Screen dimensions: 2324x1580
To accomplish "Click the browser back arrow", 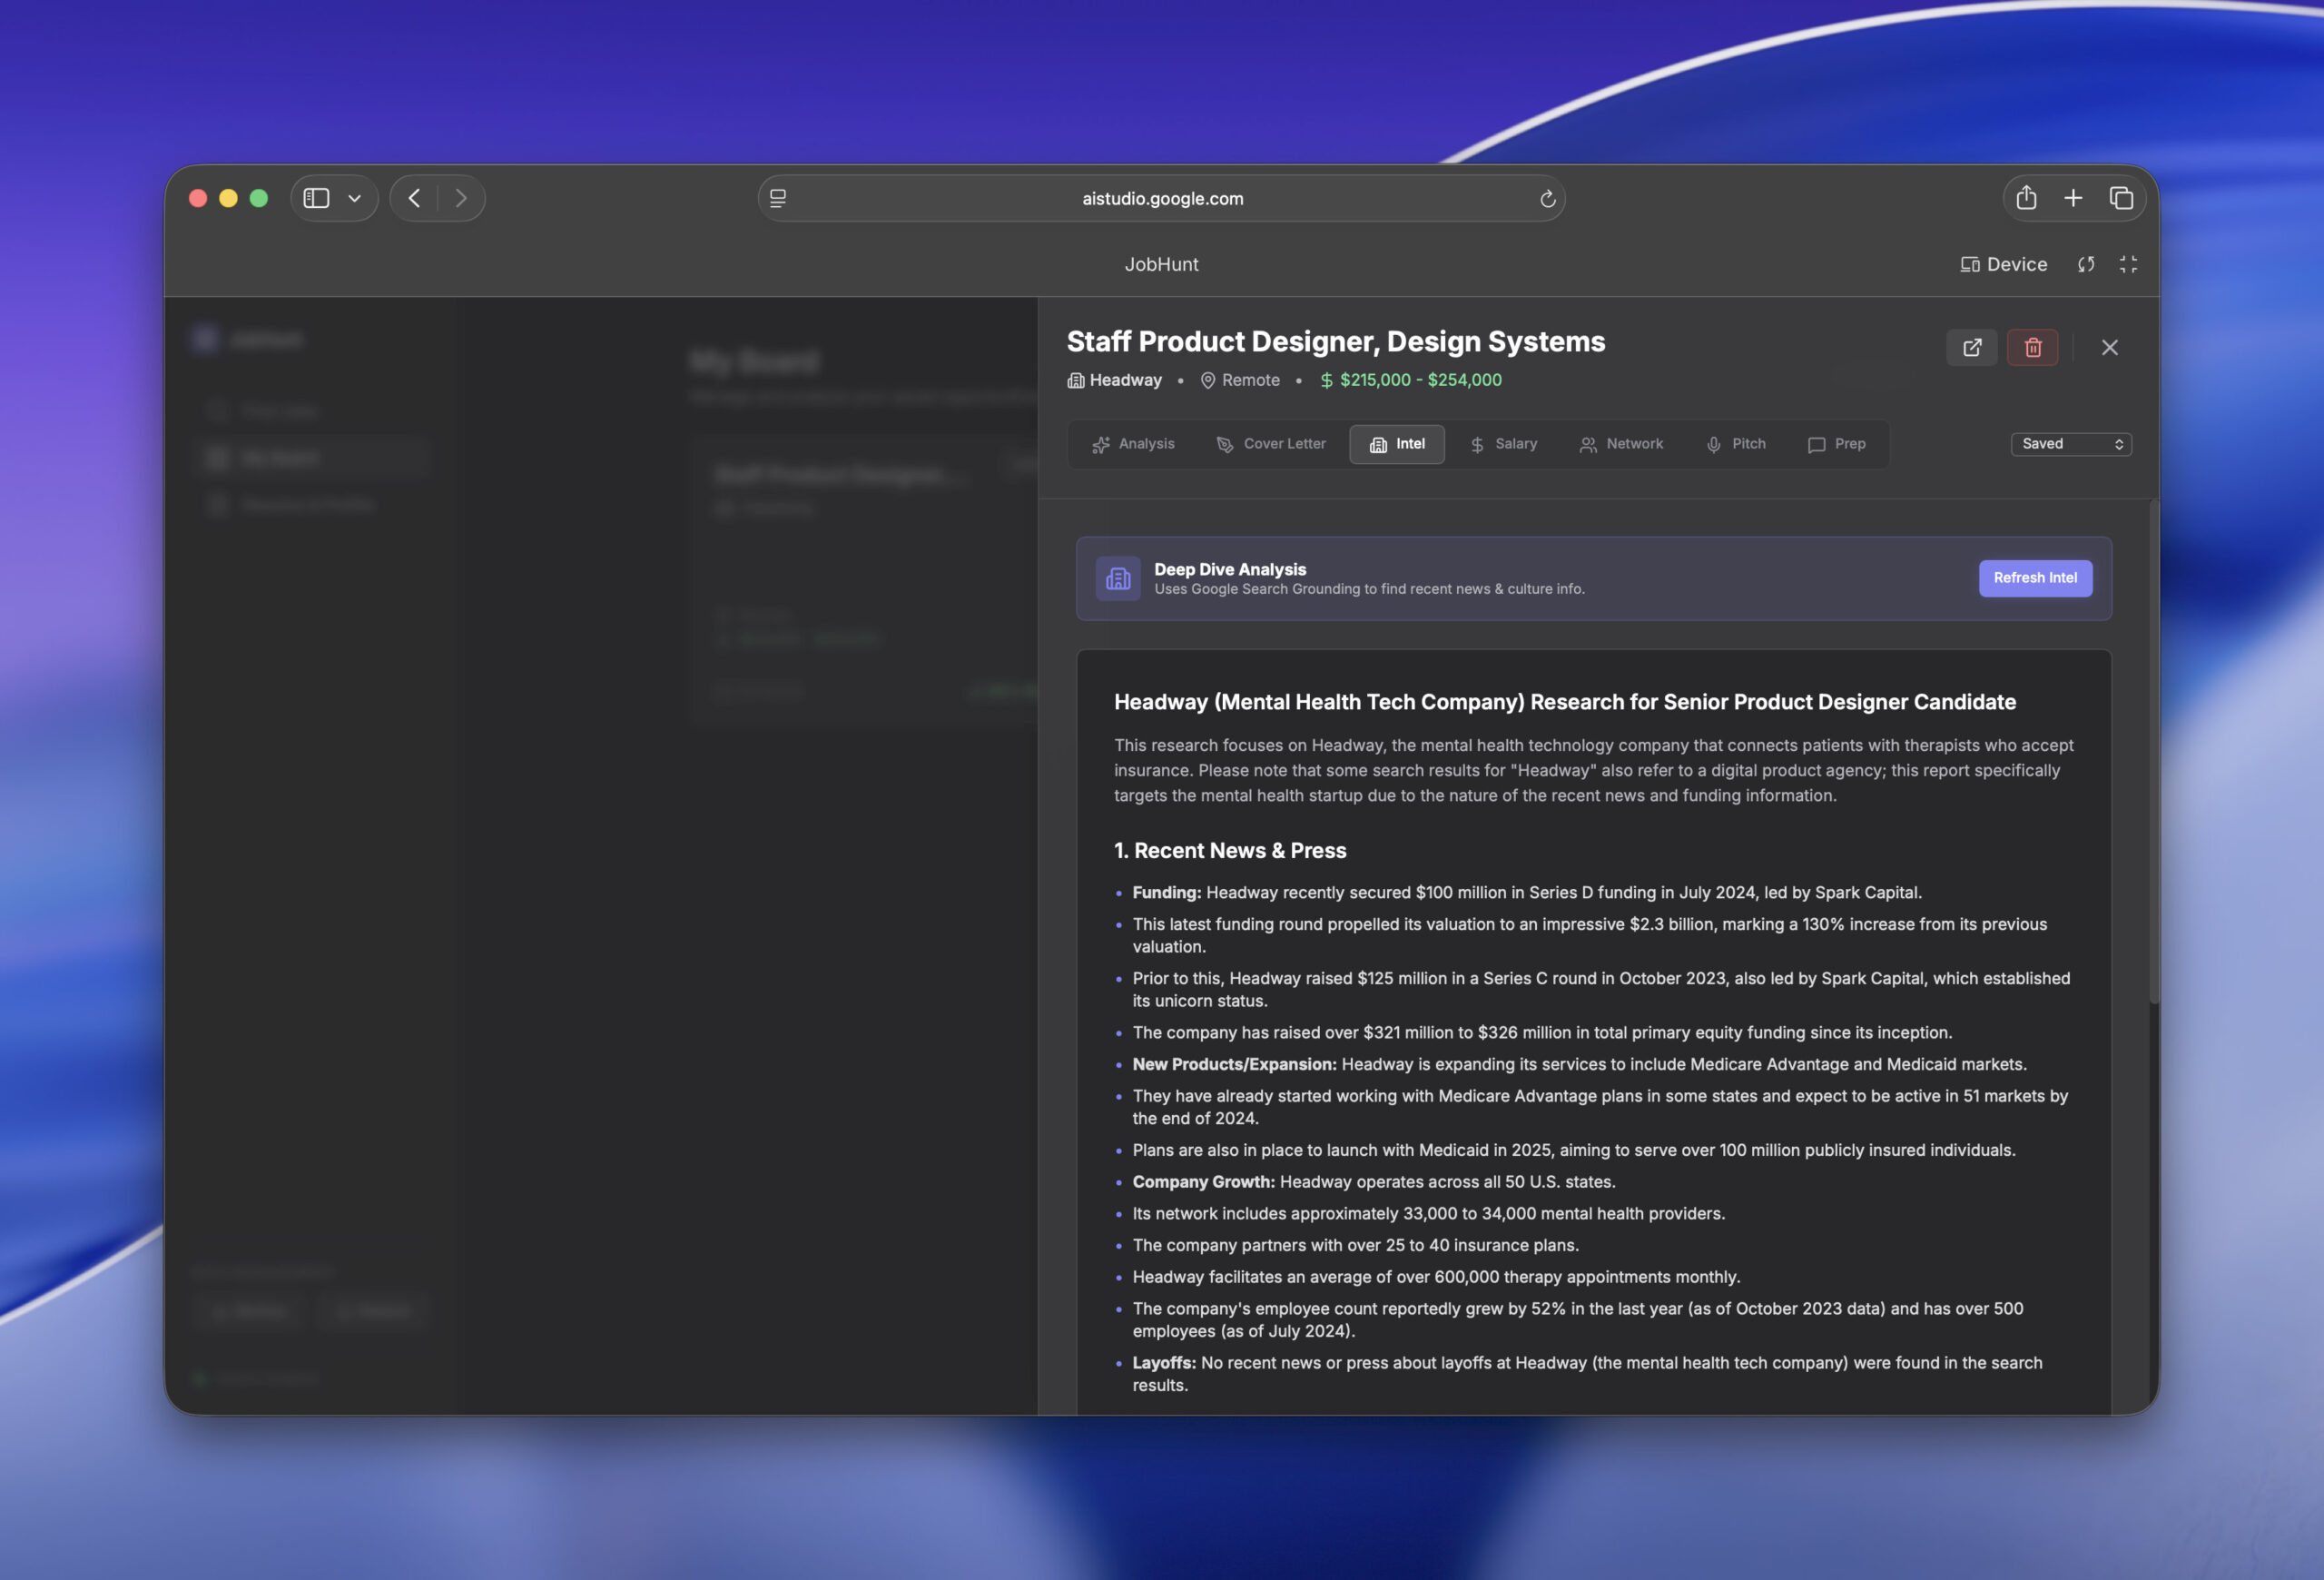I will [x=414, y=198].
